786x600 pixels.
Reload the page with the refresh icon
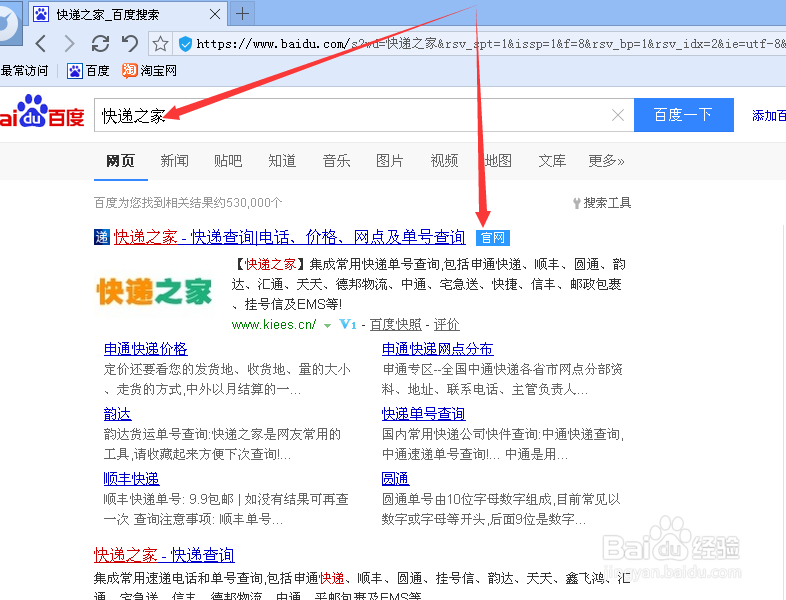100,44
